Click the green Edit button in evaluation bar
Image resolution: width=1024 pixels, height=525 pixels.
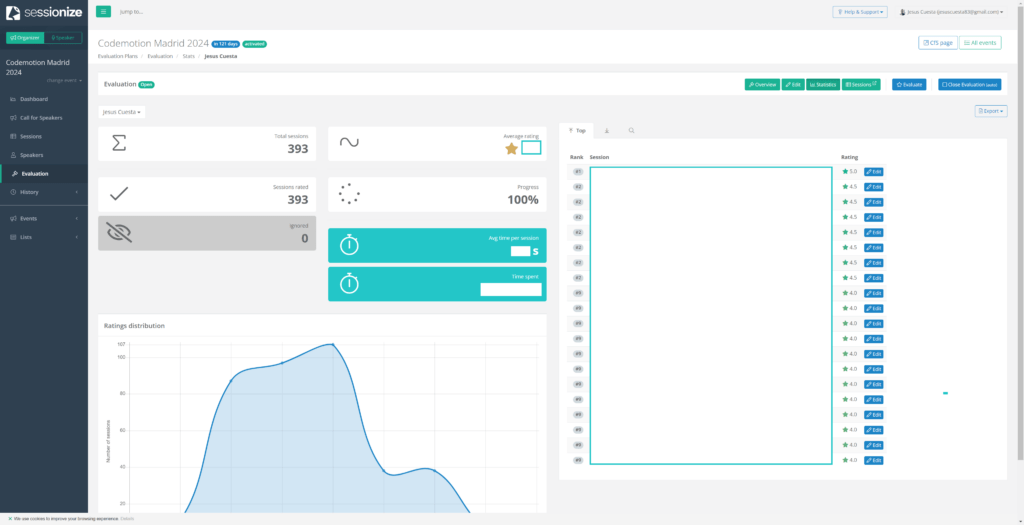[x=793, y=84]
